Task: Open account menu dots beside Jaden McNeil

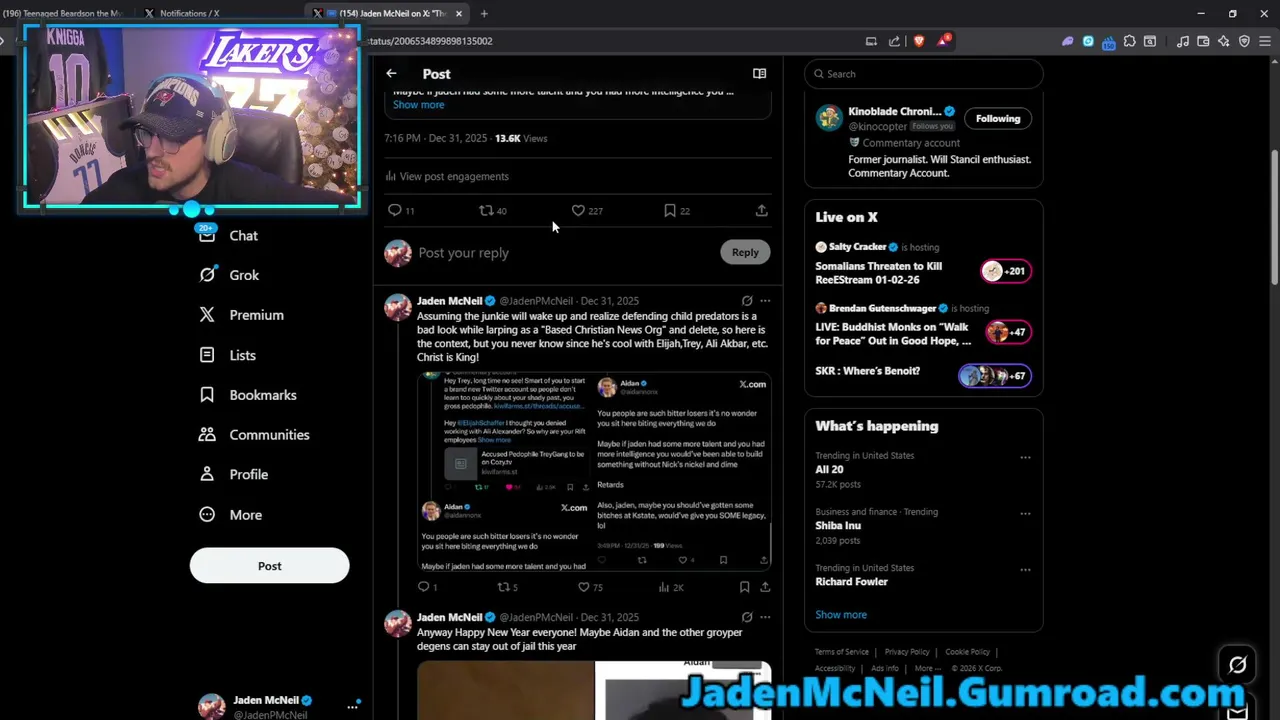Action: pos(352,706)
